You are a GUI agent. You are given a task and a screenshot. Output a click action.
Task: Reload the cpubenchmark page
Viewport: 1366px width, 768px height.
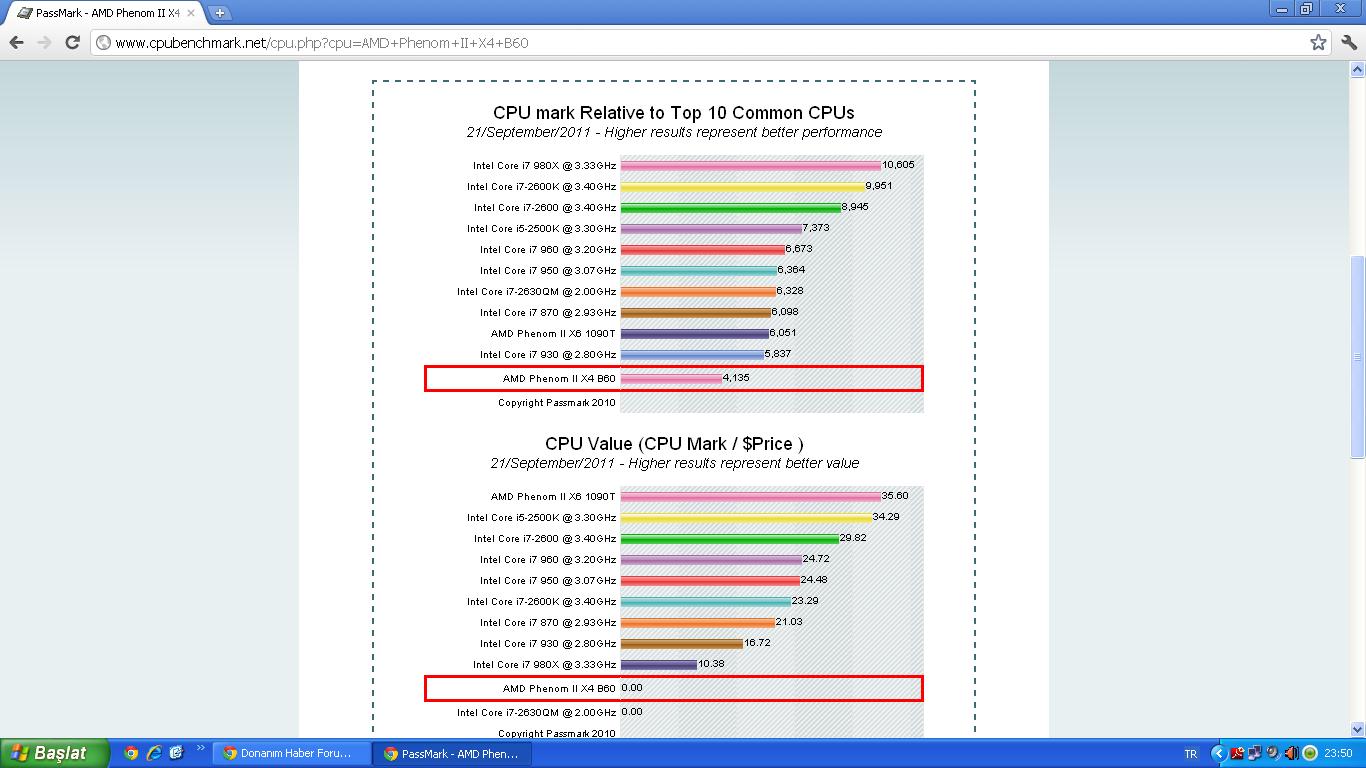click(x=72, y=42)
